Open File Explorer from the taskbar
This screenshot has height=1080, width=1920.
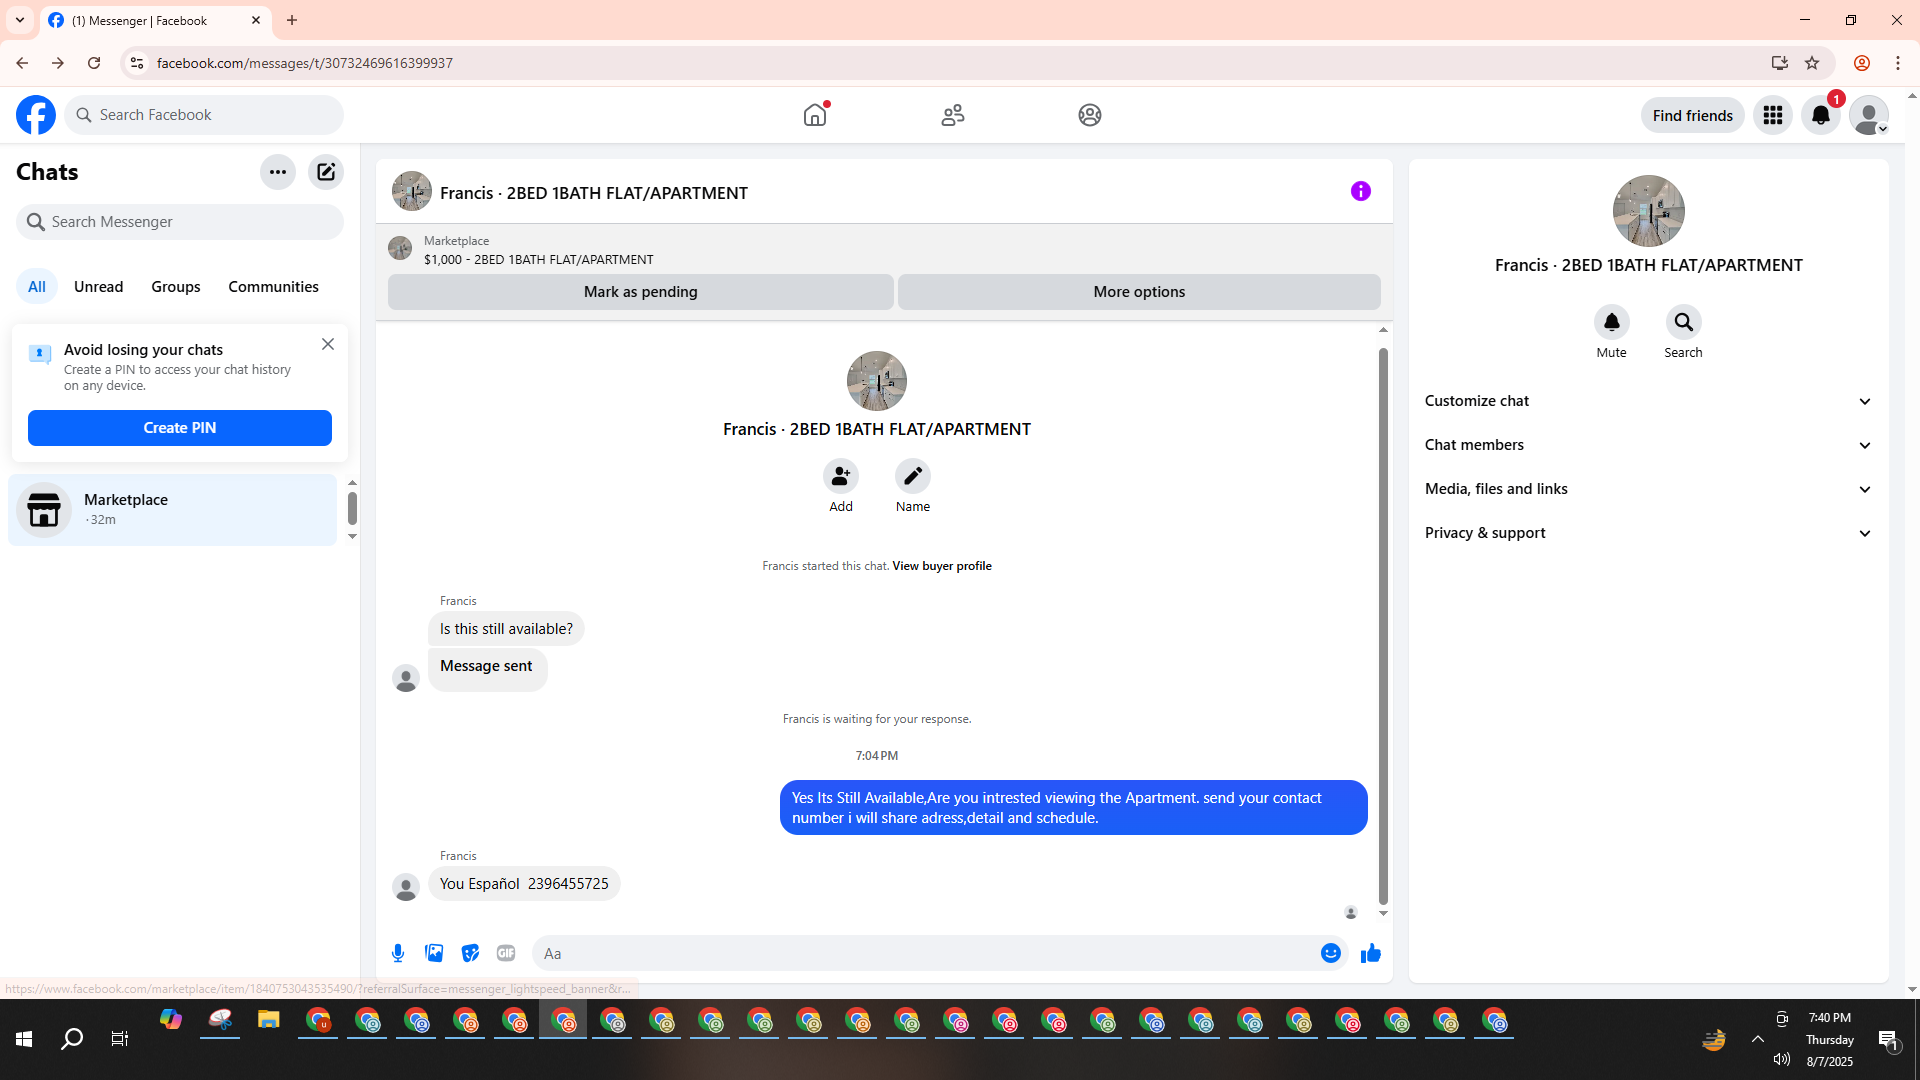click(x=268, y=1020)
